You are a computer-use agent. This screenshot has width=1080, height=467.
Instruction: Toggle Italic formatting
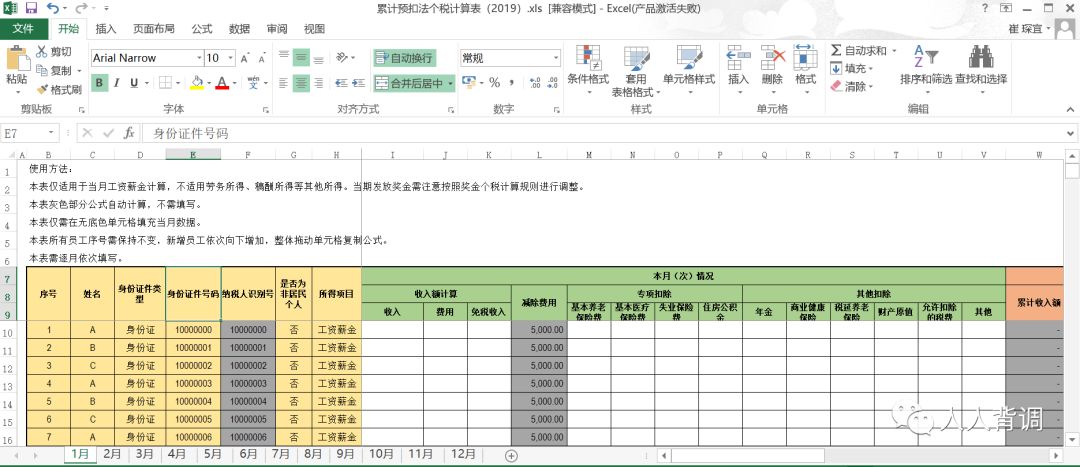tap(116, 83)
